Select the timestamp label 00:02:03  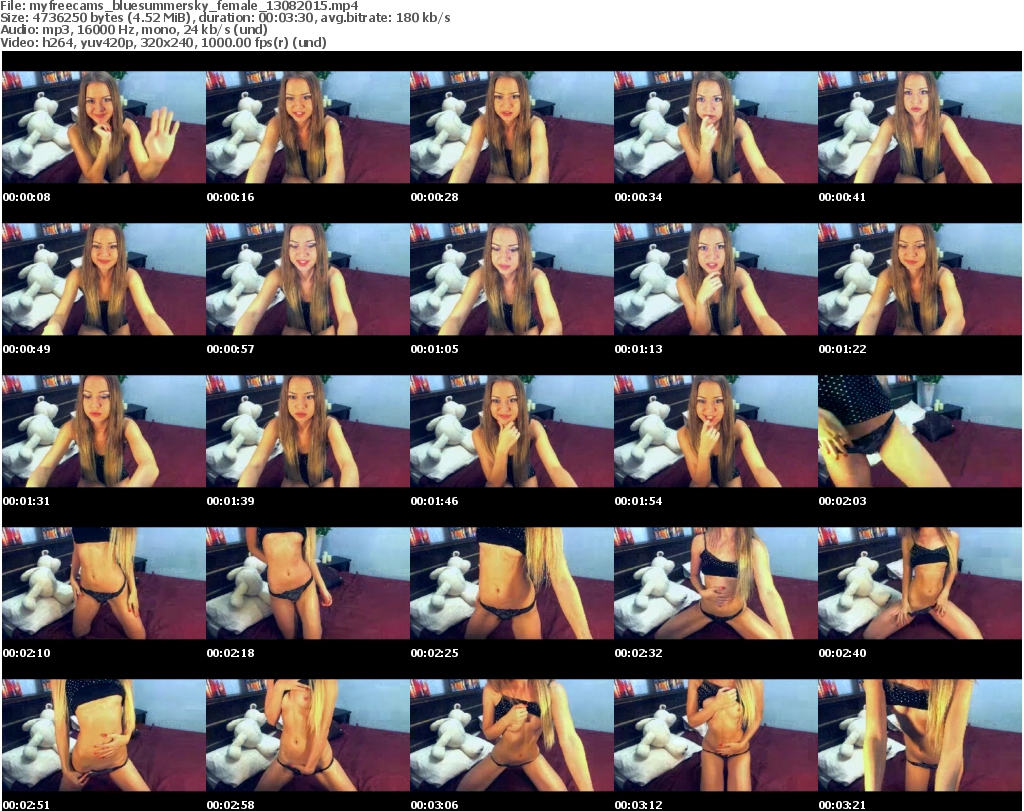[x=842, y=501]
